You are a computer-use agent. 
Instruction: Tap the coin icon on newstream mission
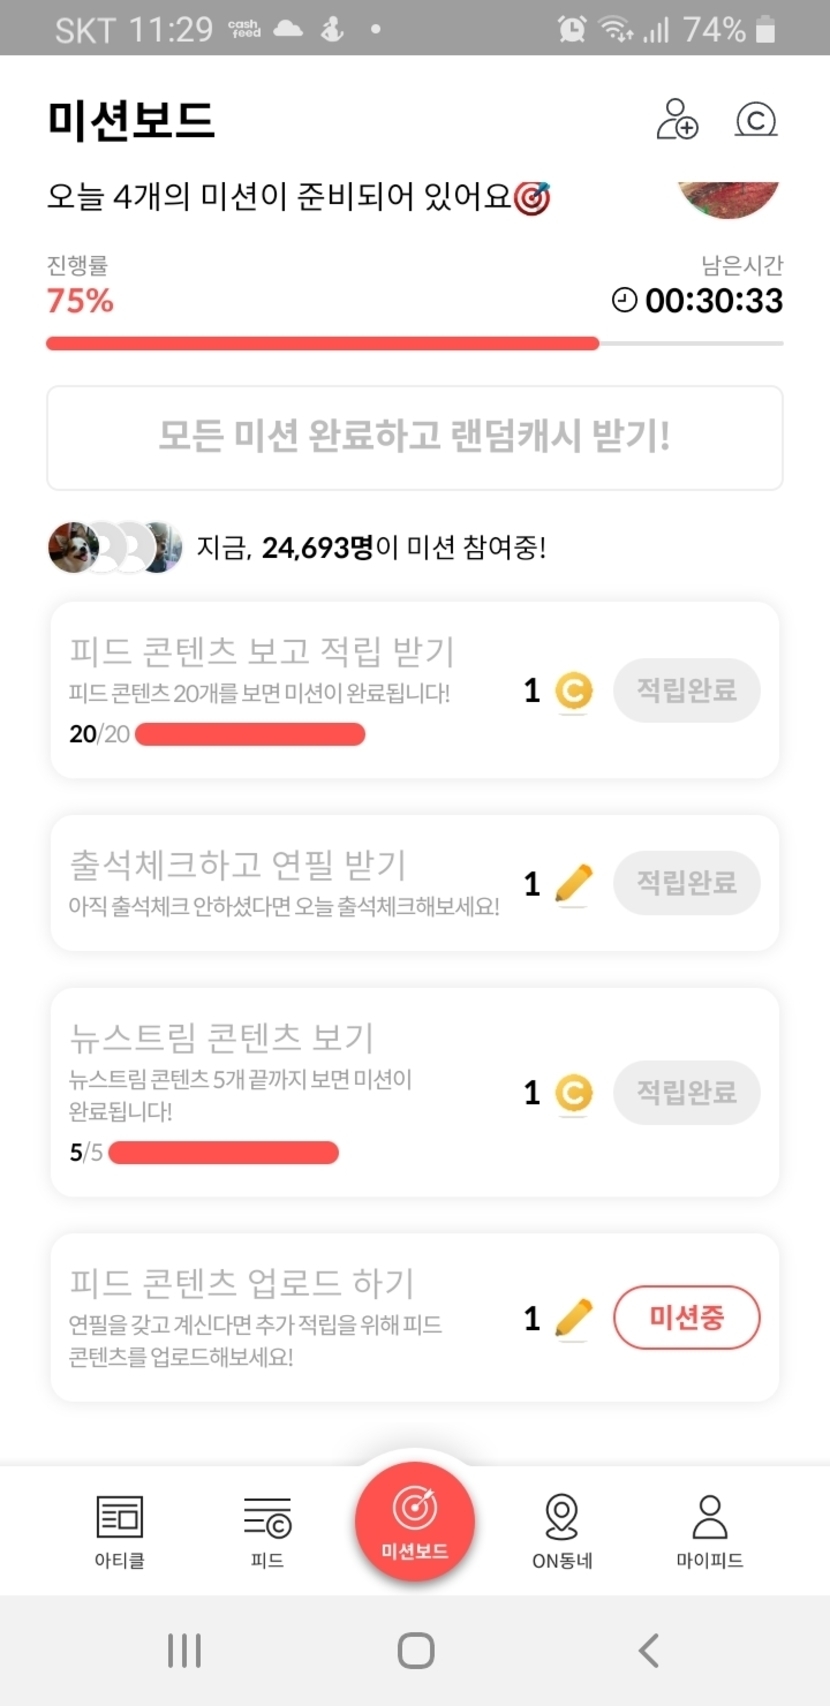[x=574, y=1093]
